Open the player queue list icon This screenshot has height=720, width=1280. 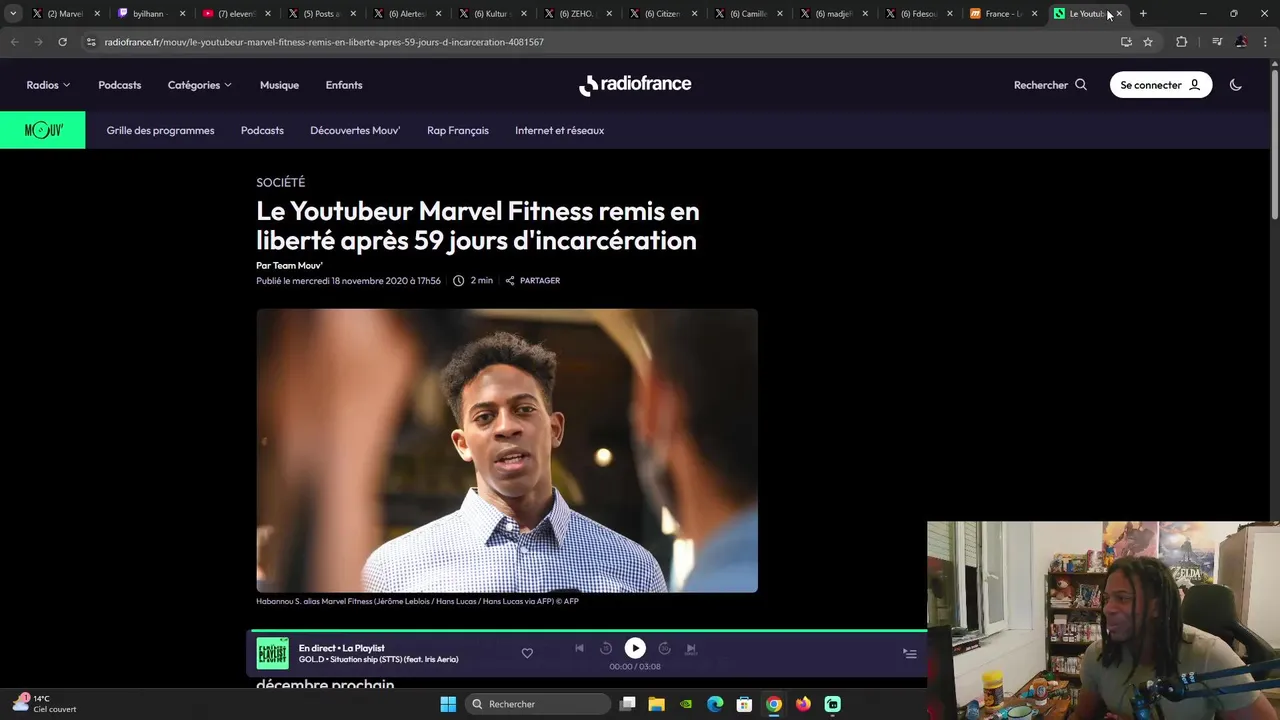tap(909, 653)
